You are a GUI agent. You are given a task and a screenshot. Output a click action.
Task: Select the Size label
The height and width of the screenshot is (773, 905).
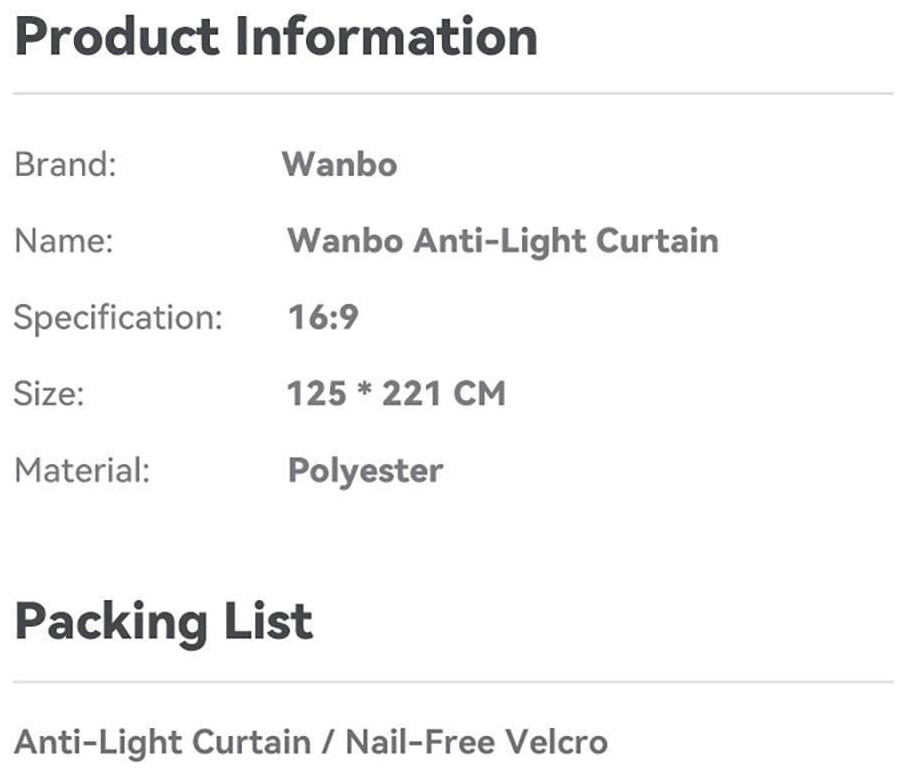tap(49, 394)
